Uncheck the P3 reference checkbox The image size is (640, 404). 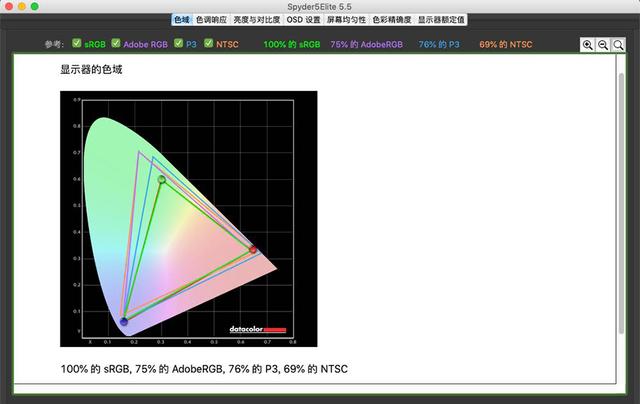[178, 43]
